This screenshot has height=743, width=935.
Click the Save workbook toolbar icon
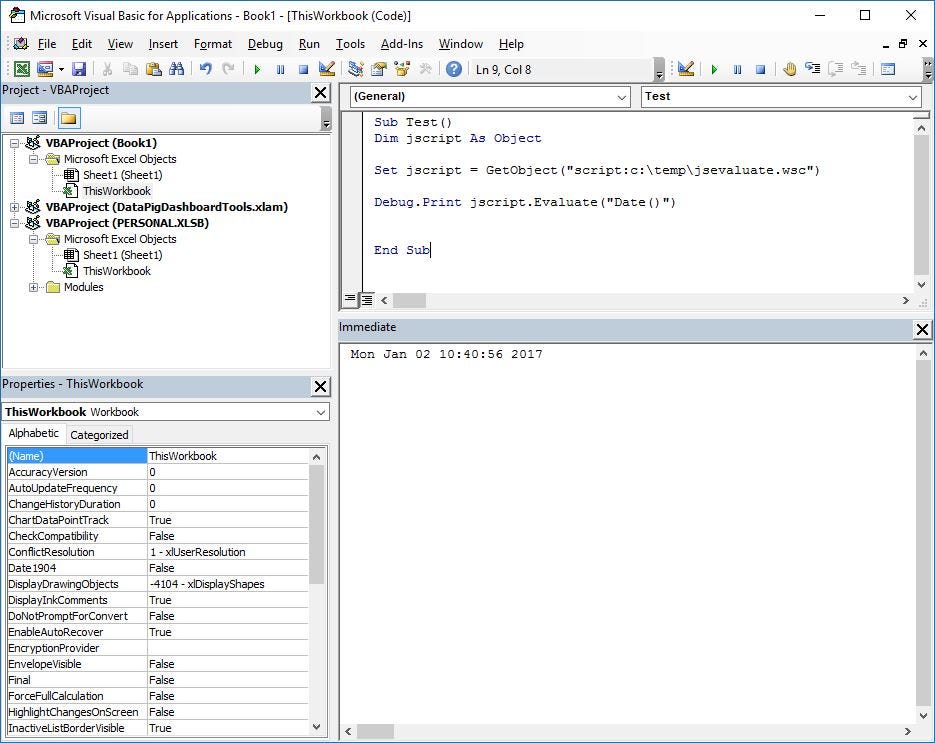(x=79, y=69)
